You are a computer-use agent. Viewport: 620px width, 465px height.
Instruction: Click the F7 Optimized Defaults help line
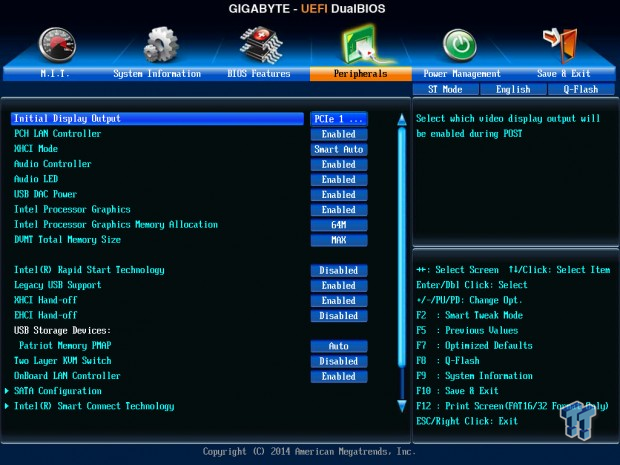474,346
